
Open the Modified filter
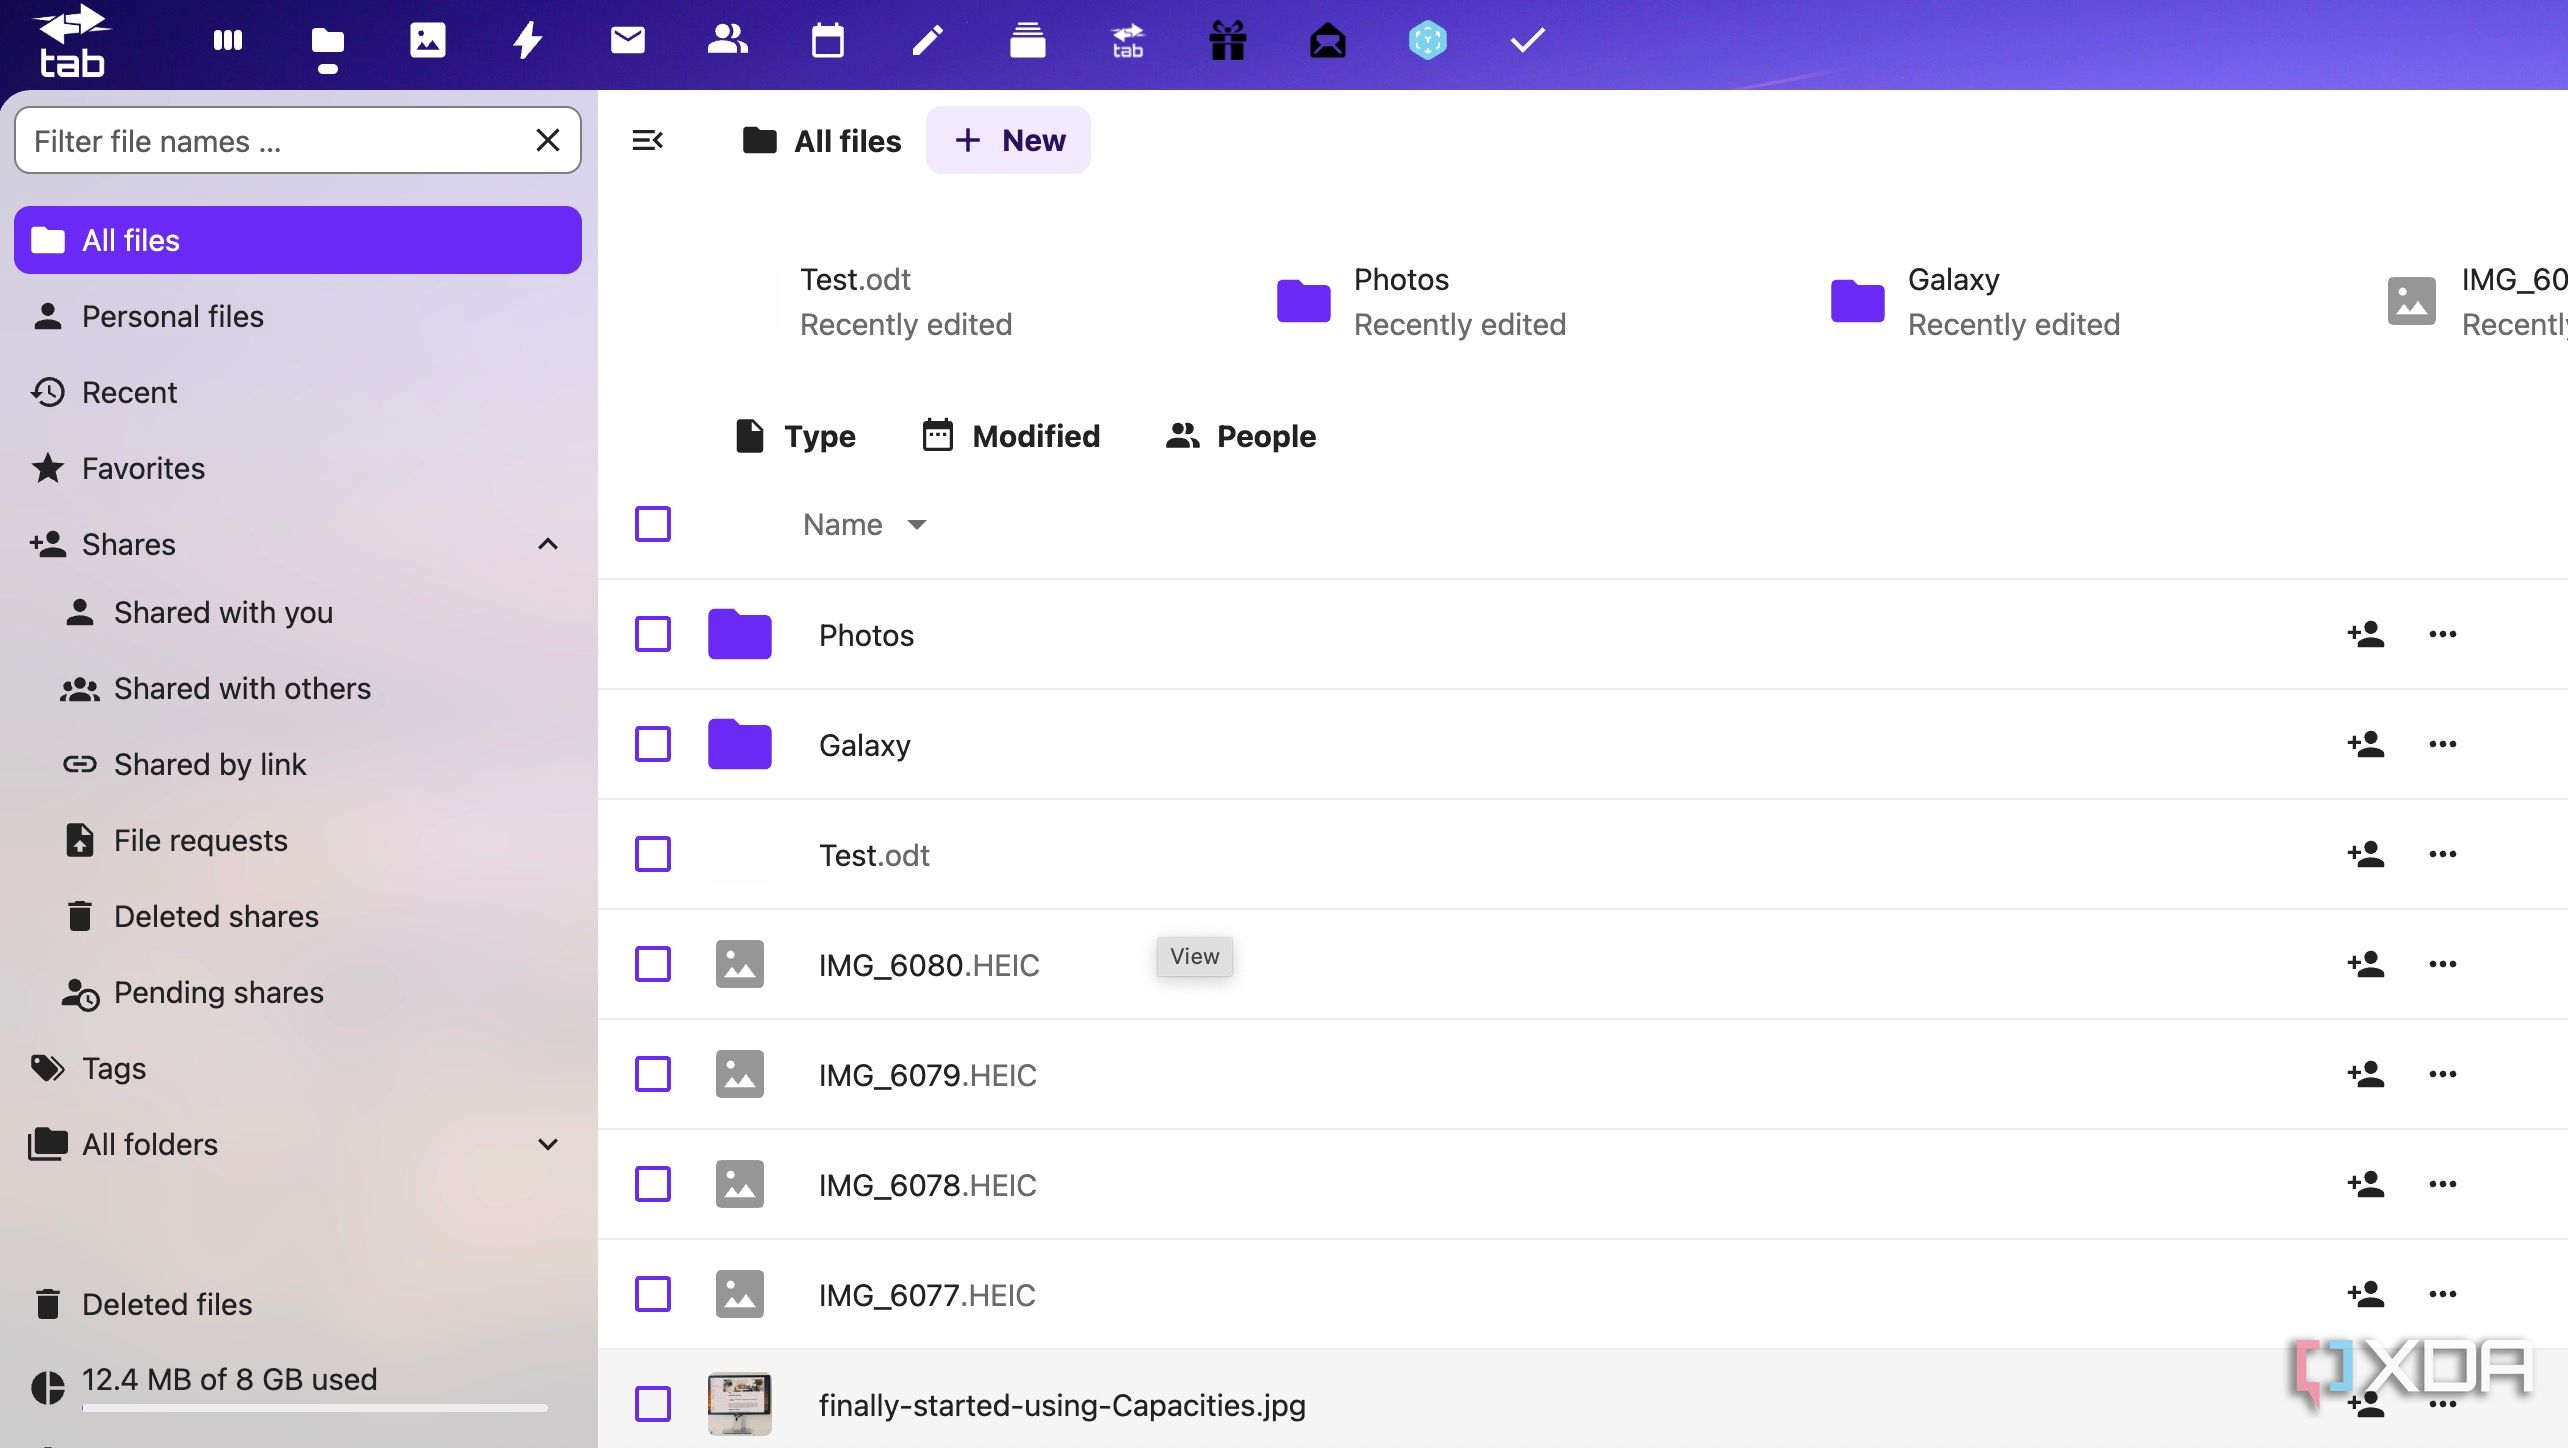pos(1010,436)
